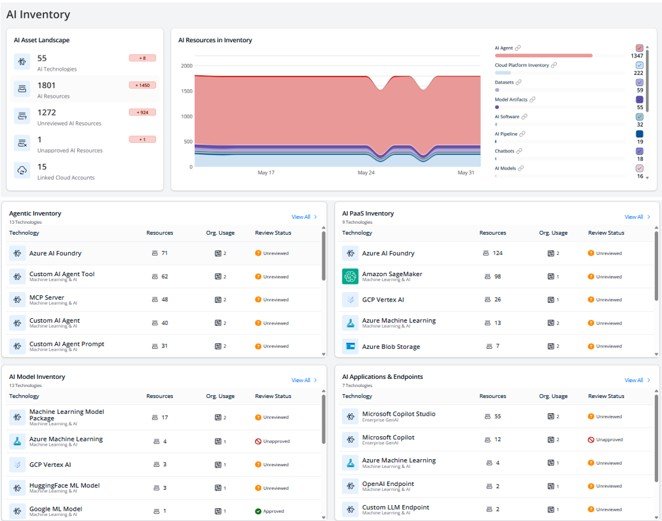
Task: Toggle the Chatbots legend checkbox
Action: [x=639, y=151]
